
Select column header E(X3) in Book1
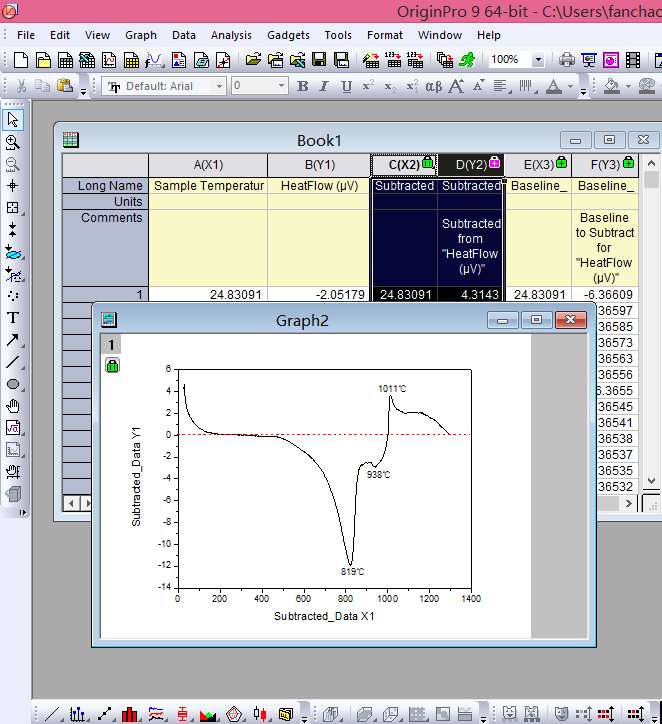538,165
